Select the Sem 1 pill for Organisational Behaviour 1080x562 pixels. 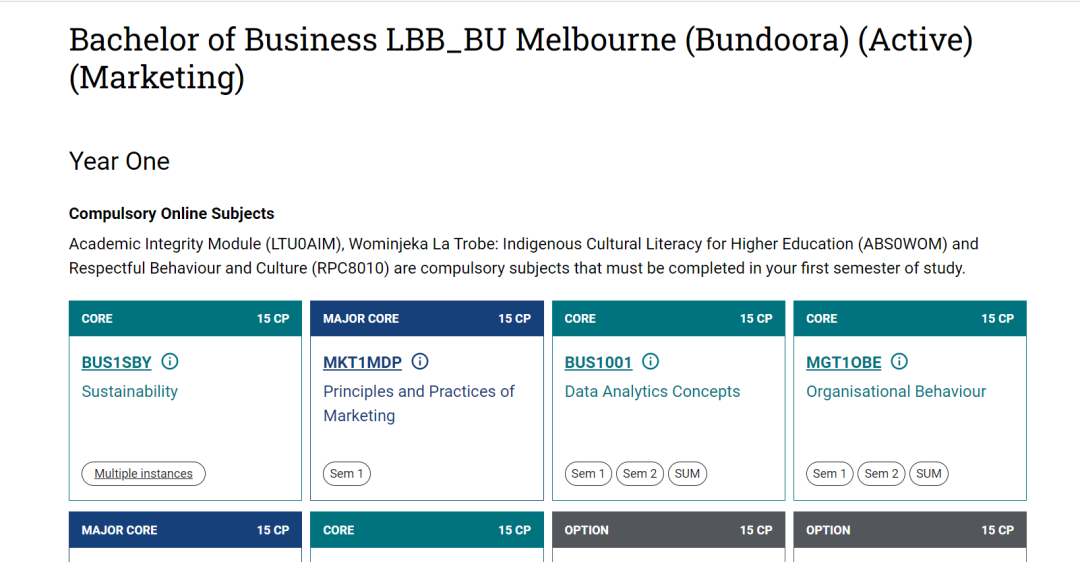830,474
